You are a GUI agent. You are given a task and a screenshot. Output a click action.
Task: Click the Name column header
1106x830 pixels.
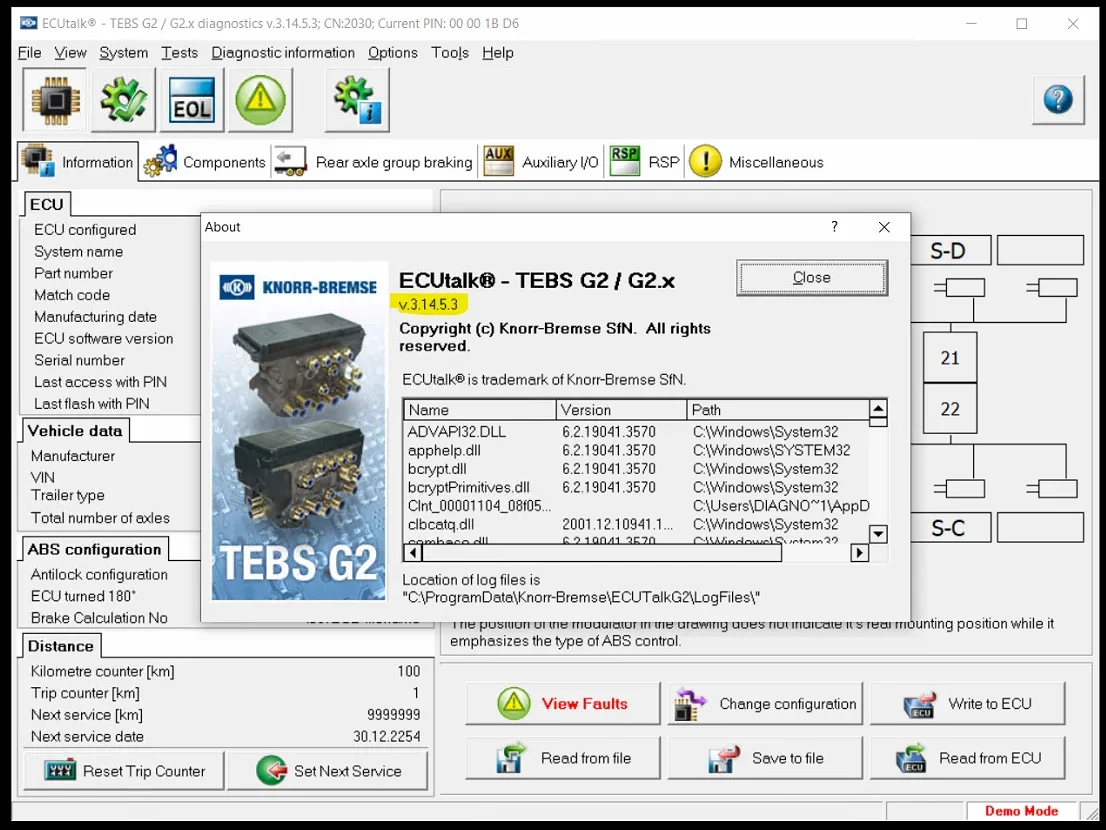(x=480, y=410)
